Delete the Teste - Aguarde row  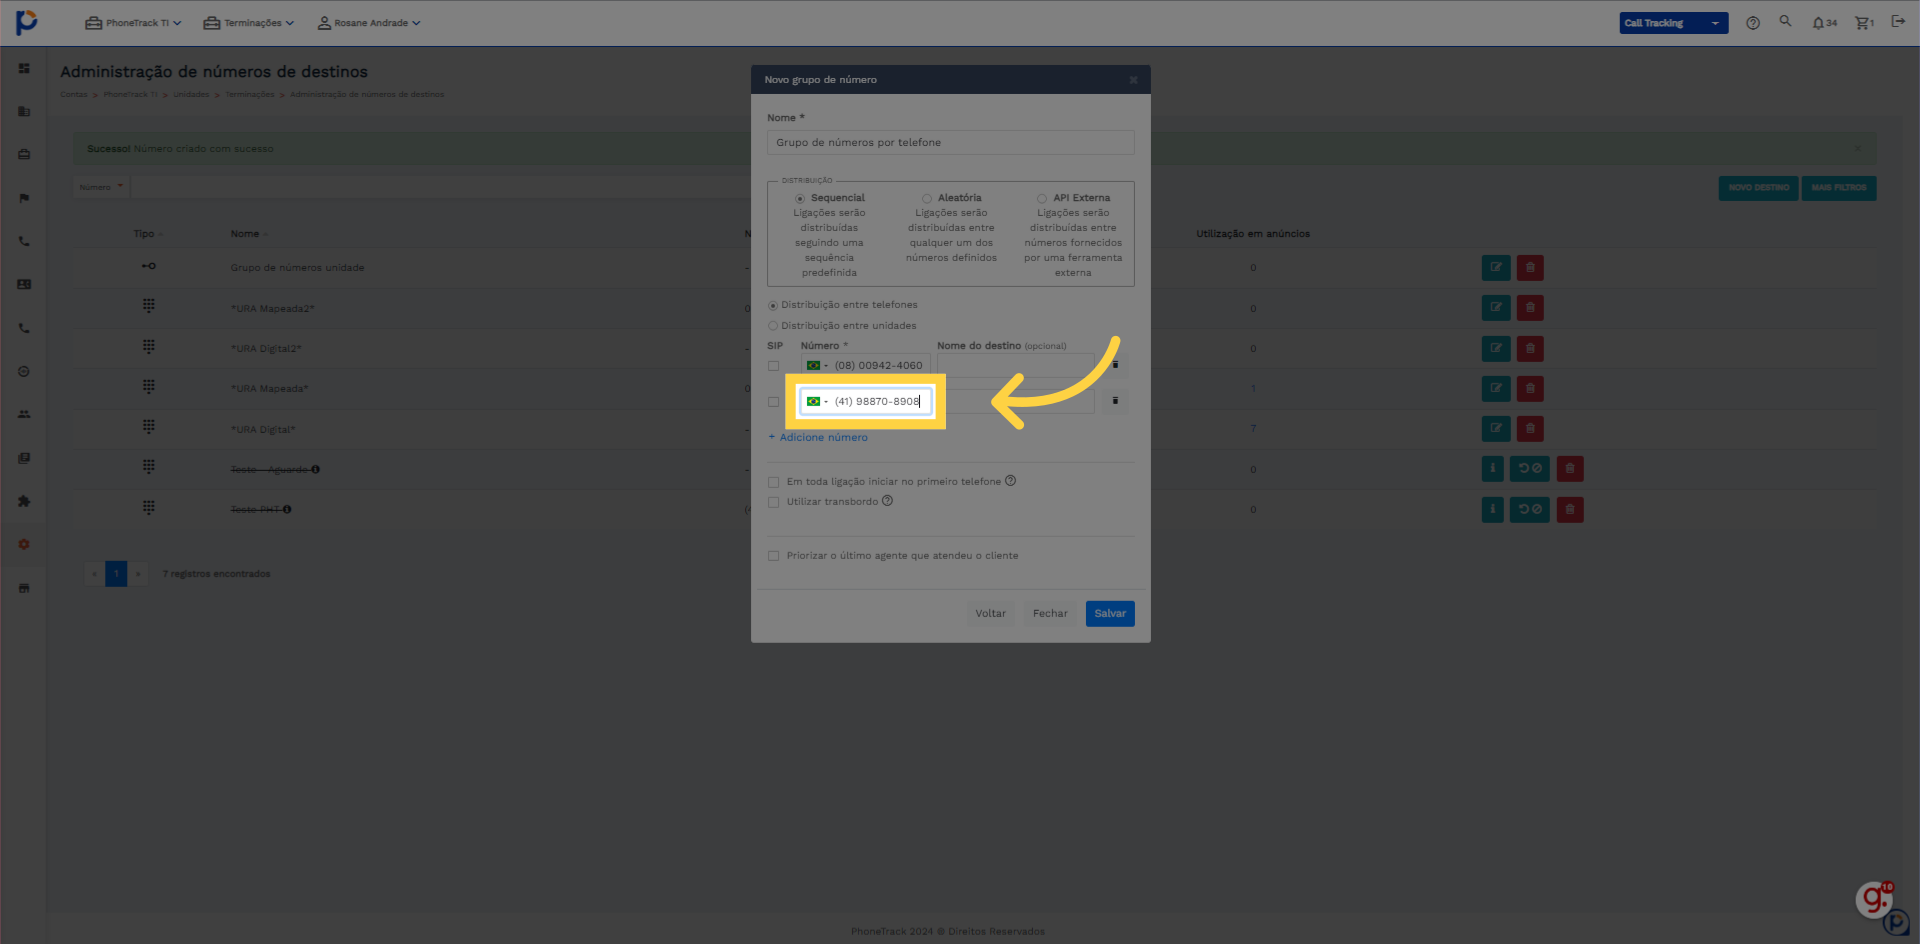pos(1570,469)
